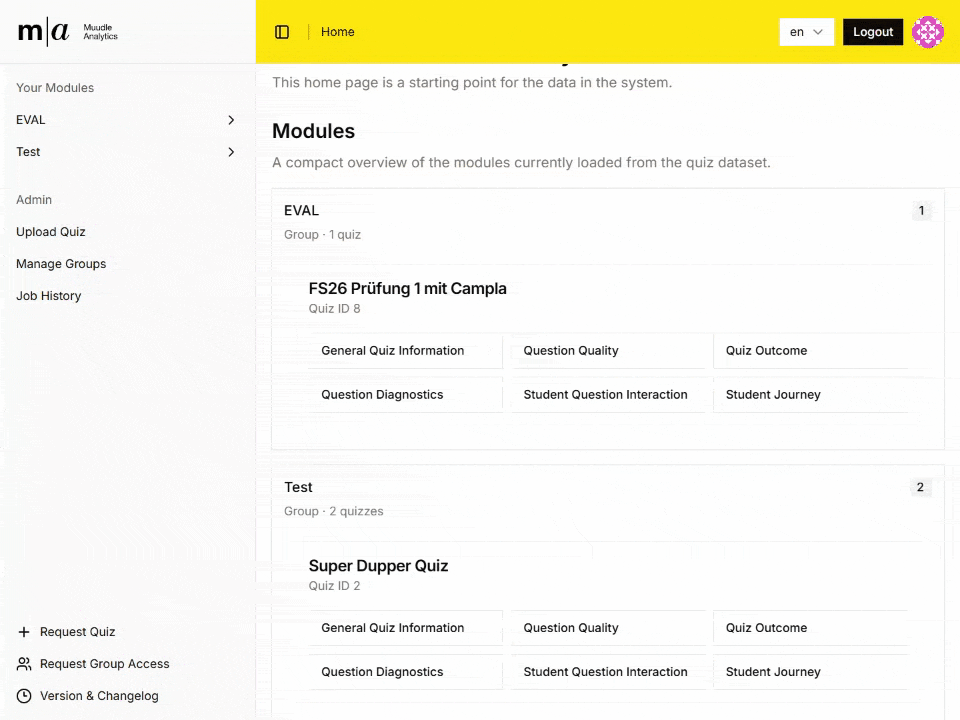Select Test in Your Modules sidebar
The image size is (960, 720).
[x=28, y=152]
